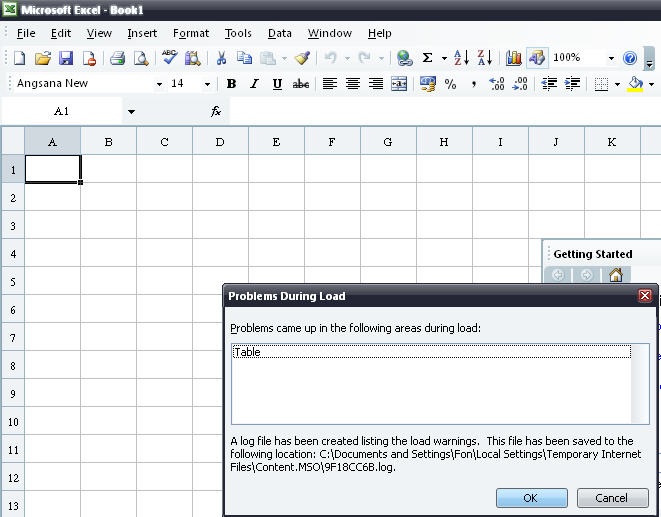The height and width of the screenshot is (517, 661).
Task: Open the zoom 100% dropdown
Action: (611, 58)
